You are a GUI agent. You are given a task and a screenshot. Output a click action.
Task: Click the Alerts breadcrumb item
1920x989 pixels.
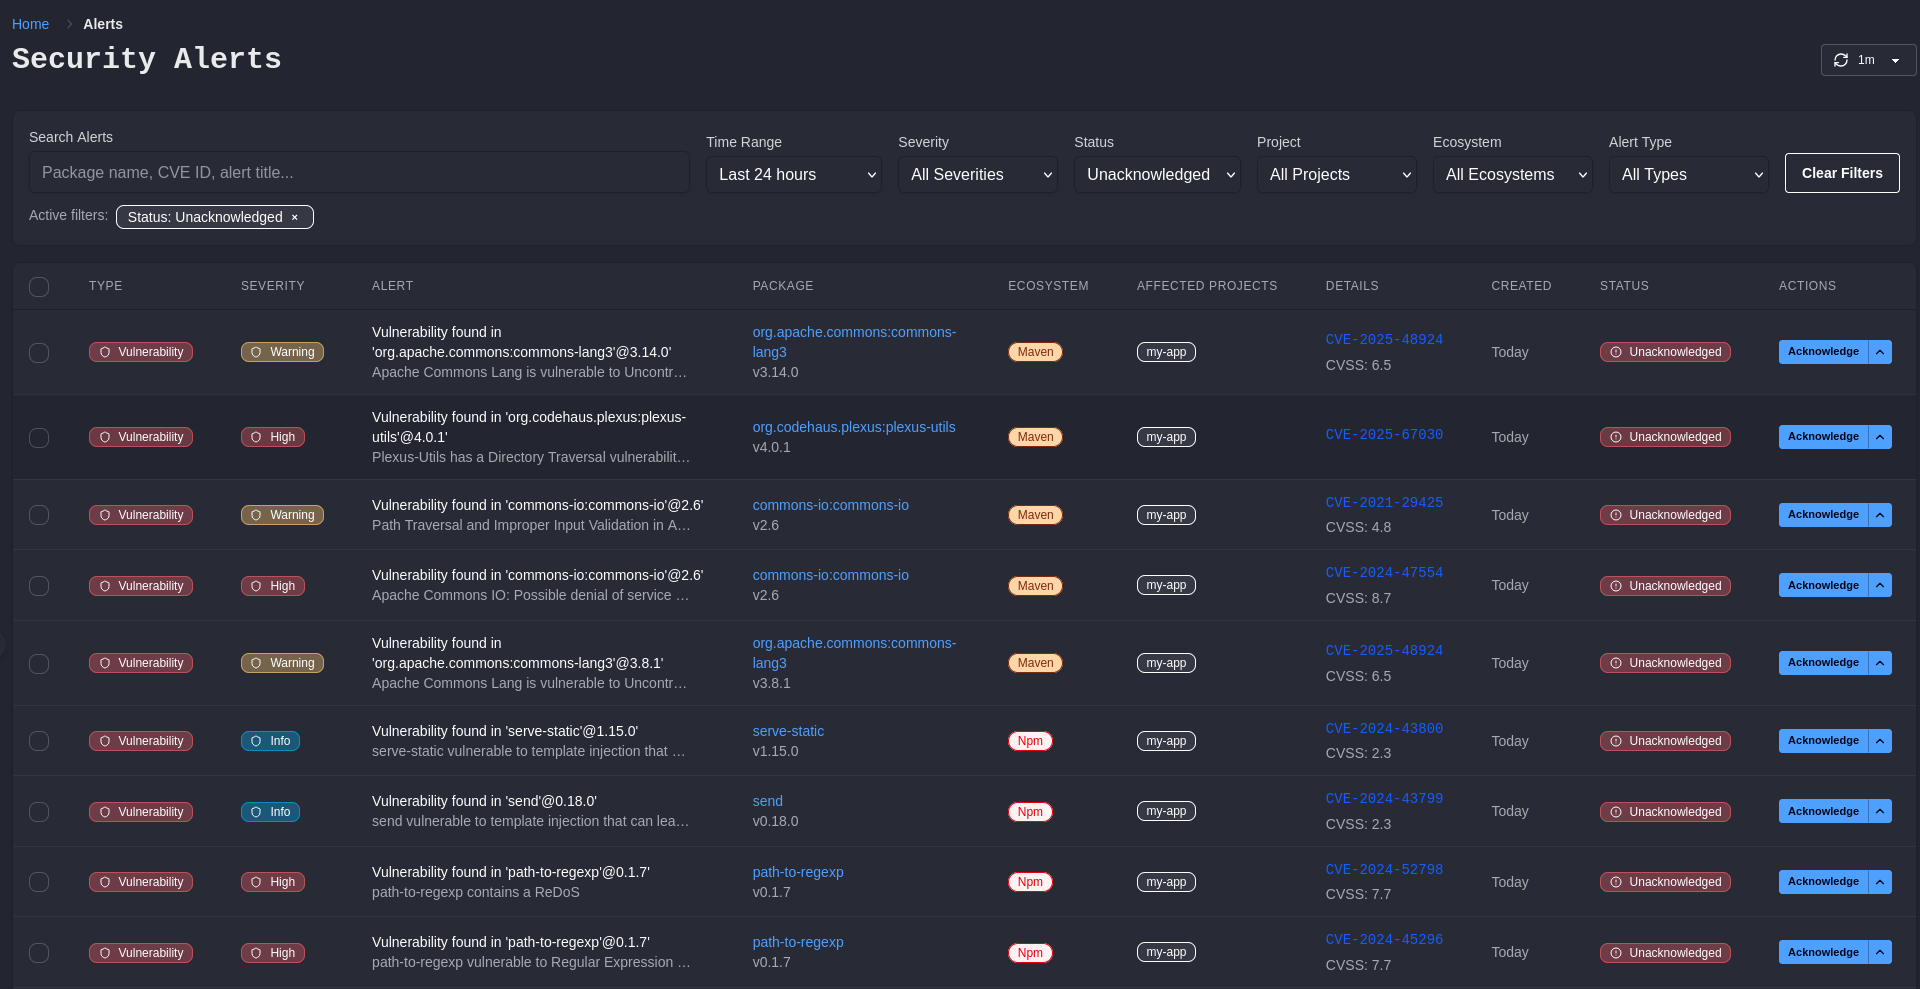[x=103, y=24]
